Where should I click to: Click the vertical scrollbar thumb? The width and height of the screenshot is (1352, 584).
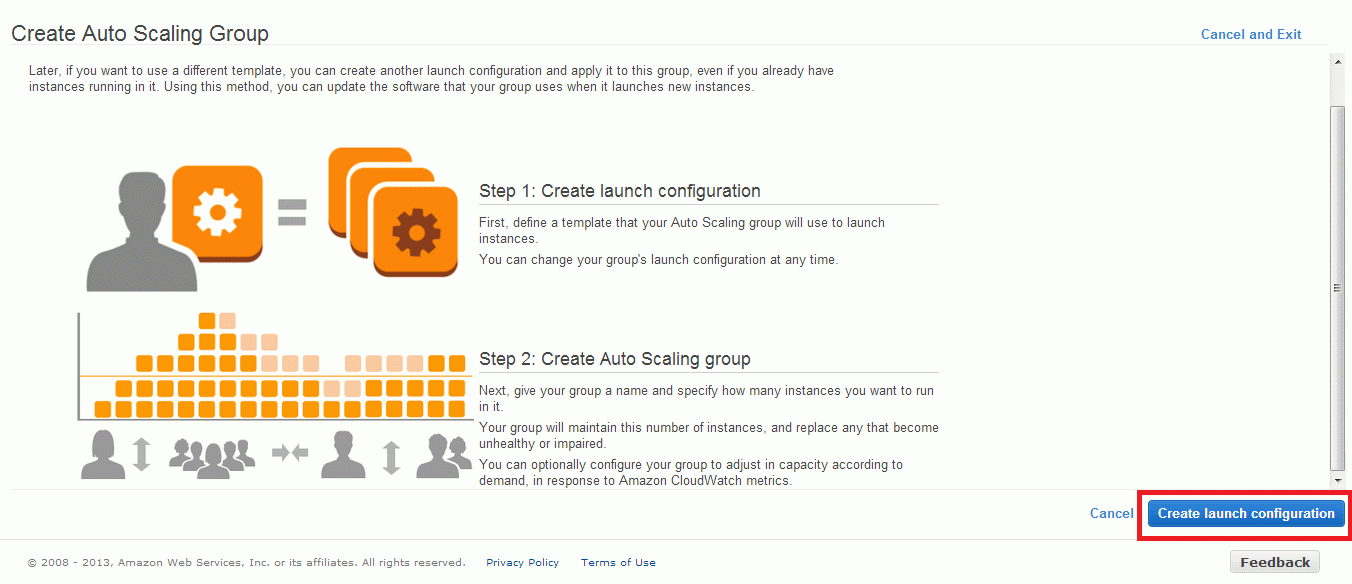(x=1337, y=287)
